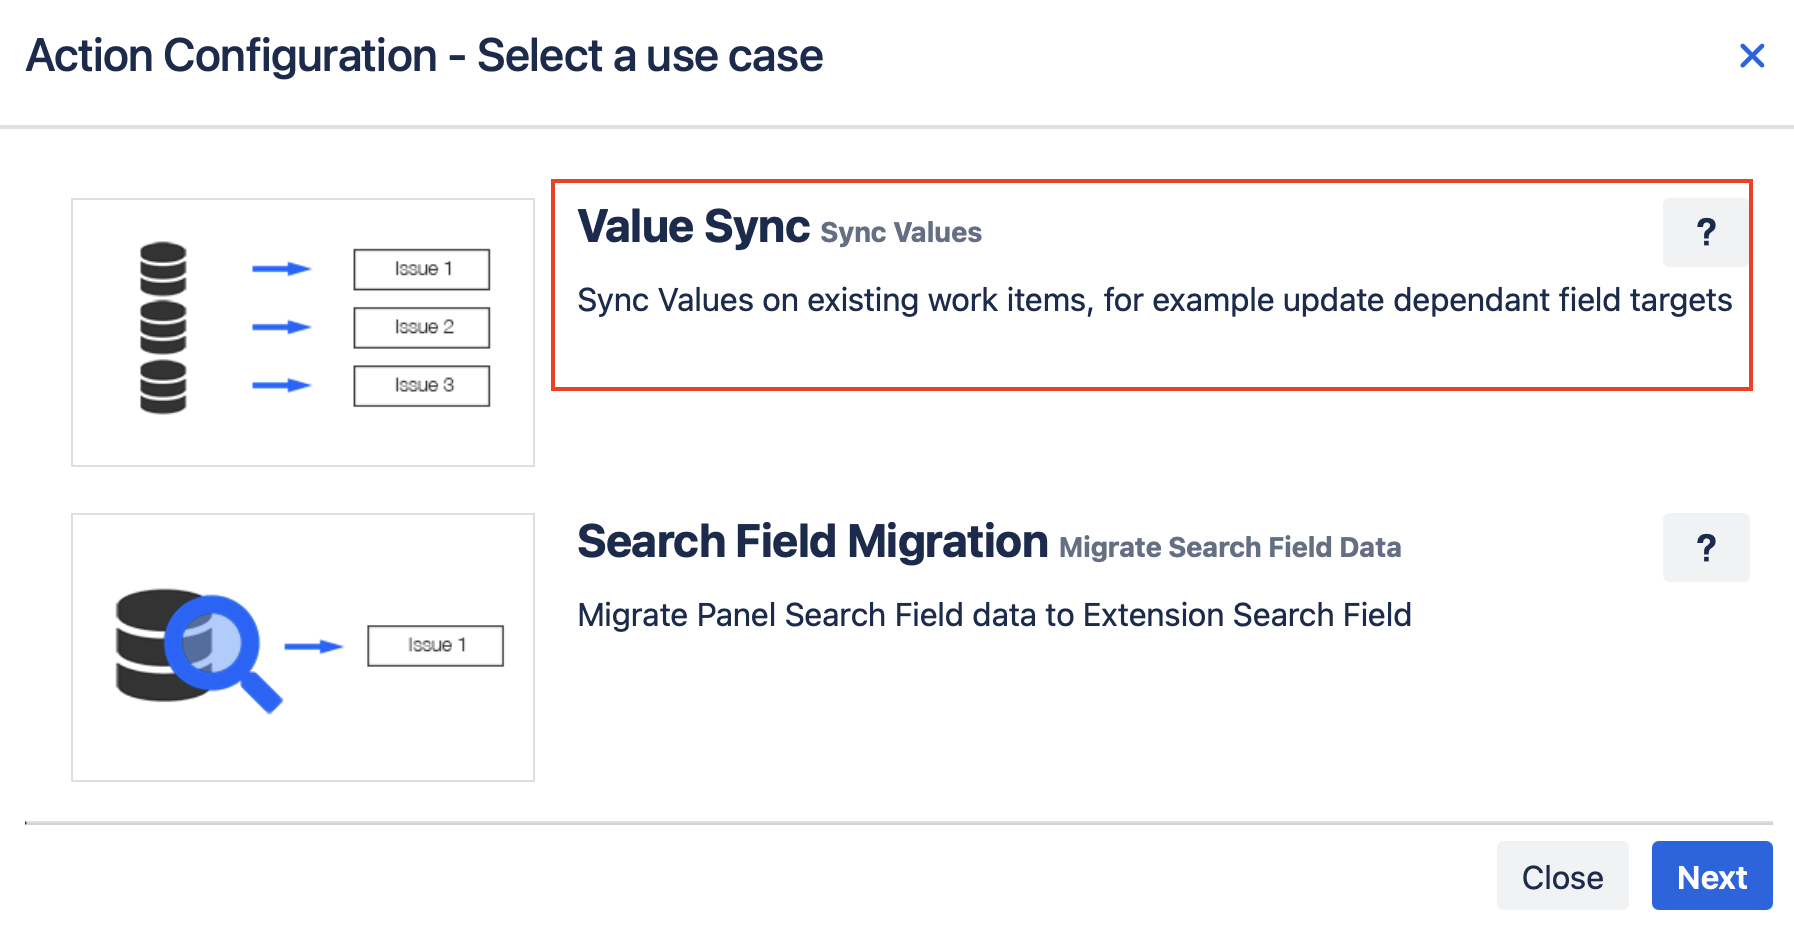The image size is (1794, 946).
Task: Click the 'Sync Values' subtitle text
Action: [x=900, y=233]
